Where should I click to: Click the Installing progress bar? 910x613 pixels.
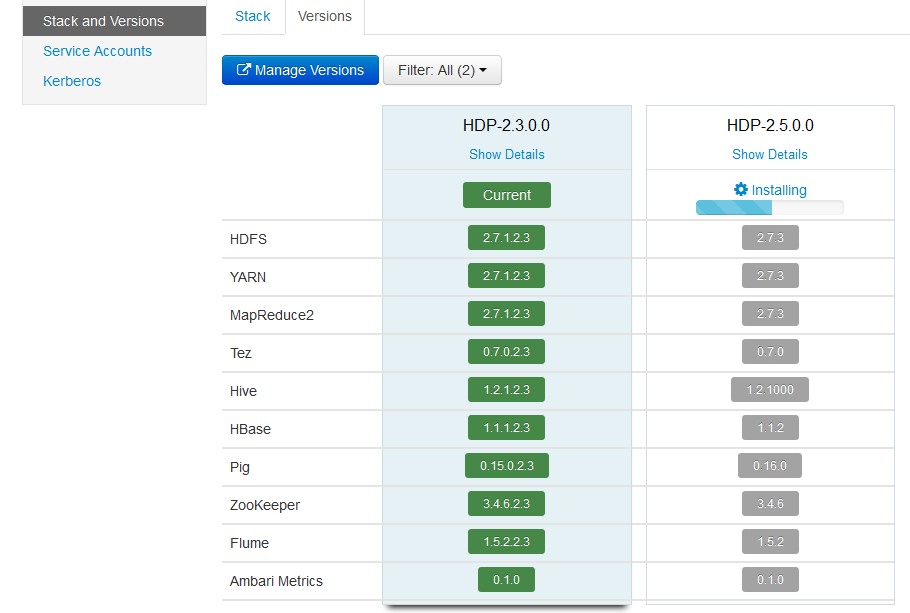770,208
